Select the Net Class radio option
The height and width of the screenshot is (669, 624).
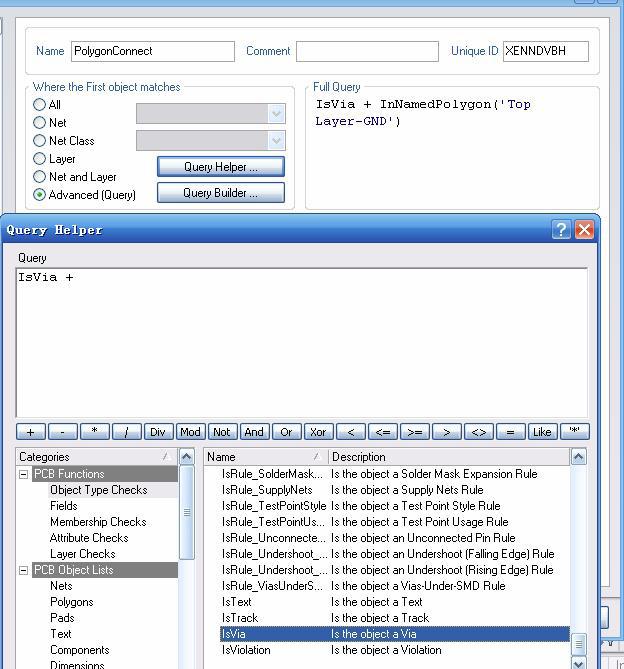pyautogui.click(x=39, y=141)
